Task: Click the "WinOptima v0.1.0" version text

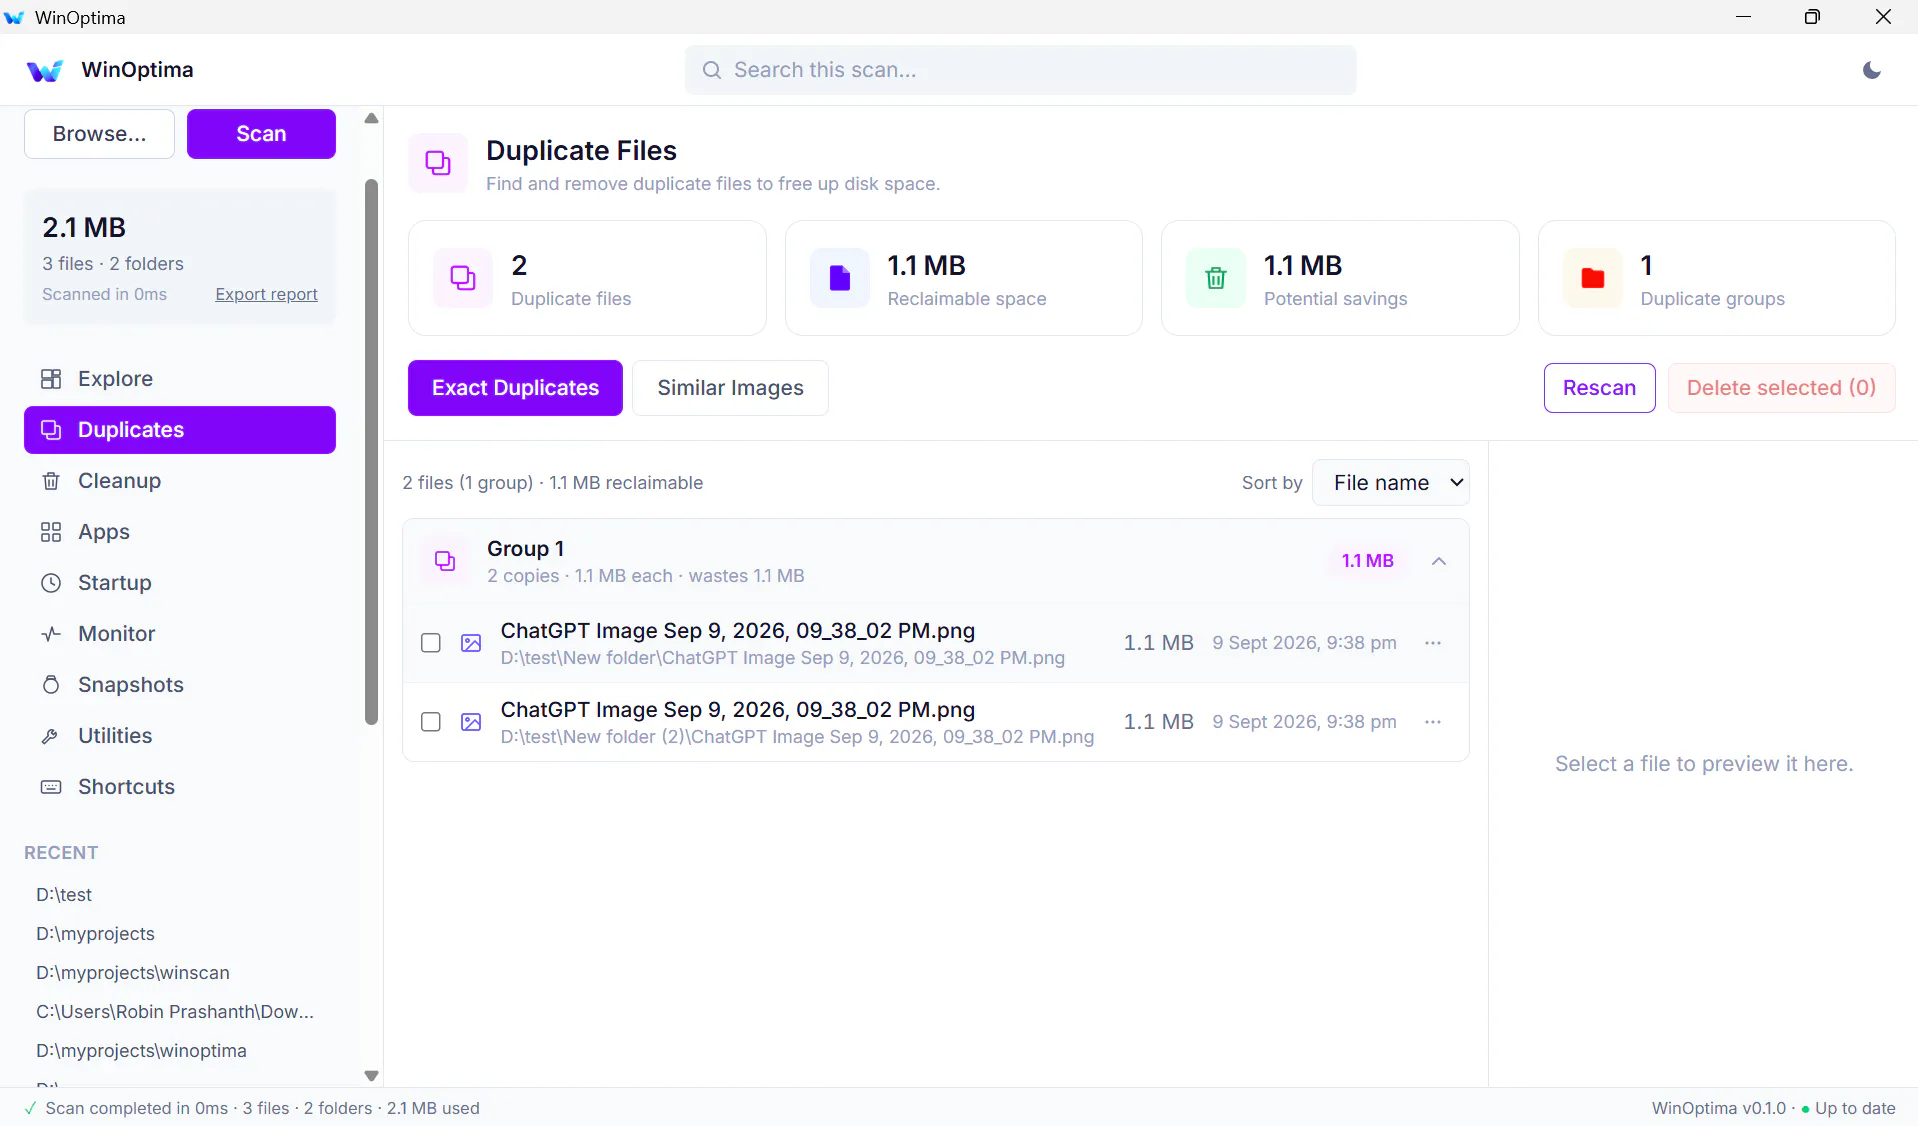Action: pos(1718,1108)
